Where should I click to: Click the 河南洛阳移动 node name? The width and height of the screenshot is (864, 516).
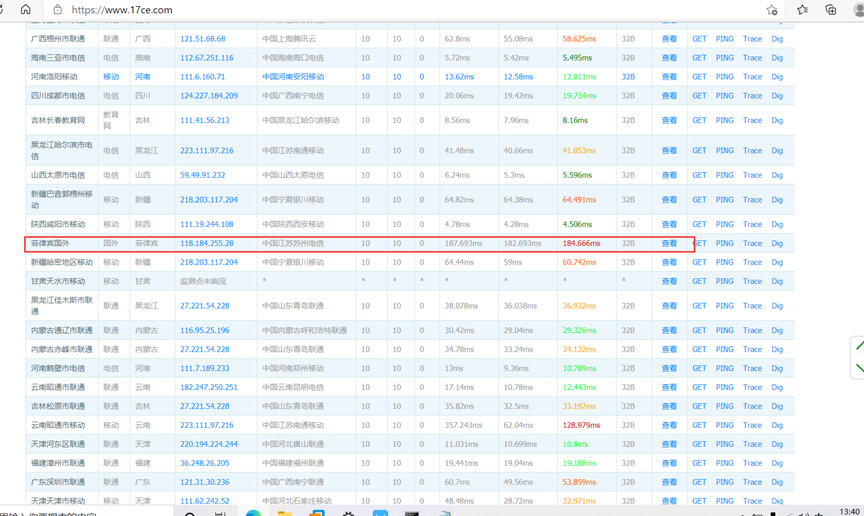coord(54,77)
